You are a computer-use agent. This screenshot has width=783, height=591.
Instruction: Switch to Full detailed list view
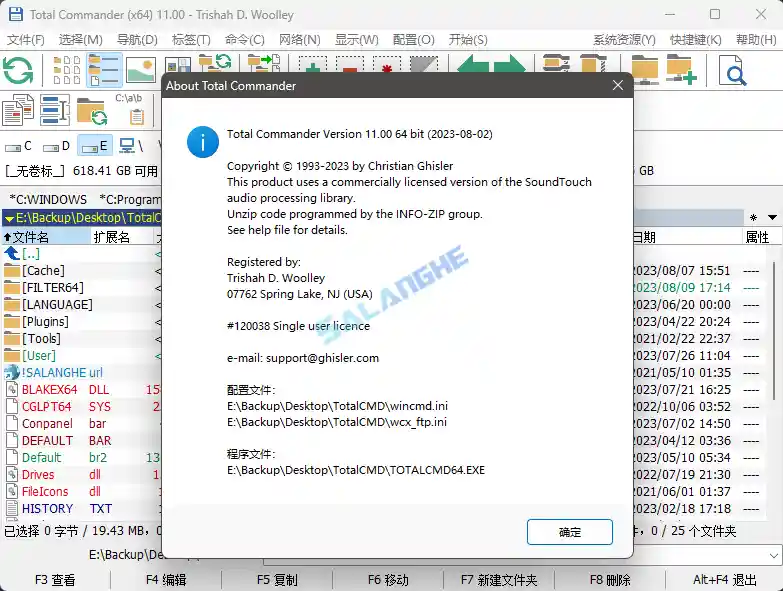(x=104, y=70)
